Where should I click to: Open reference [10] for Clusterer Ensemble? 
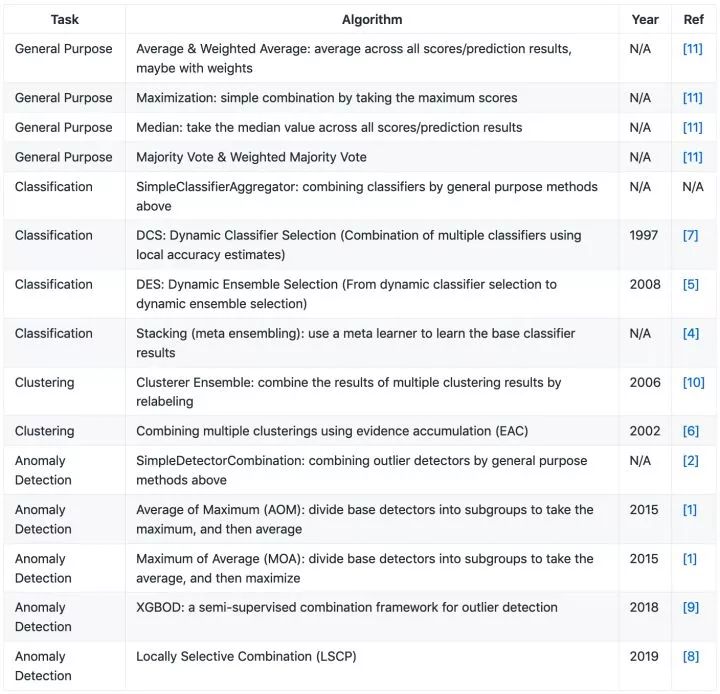pyautogui.click(x=693, y=382)
